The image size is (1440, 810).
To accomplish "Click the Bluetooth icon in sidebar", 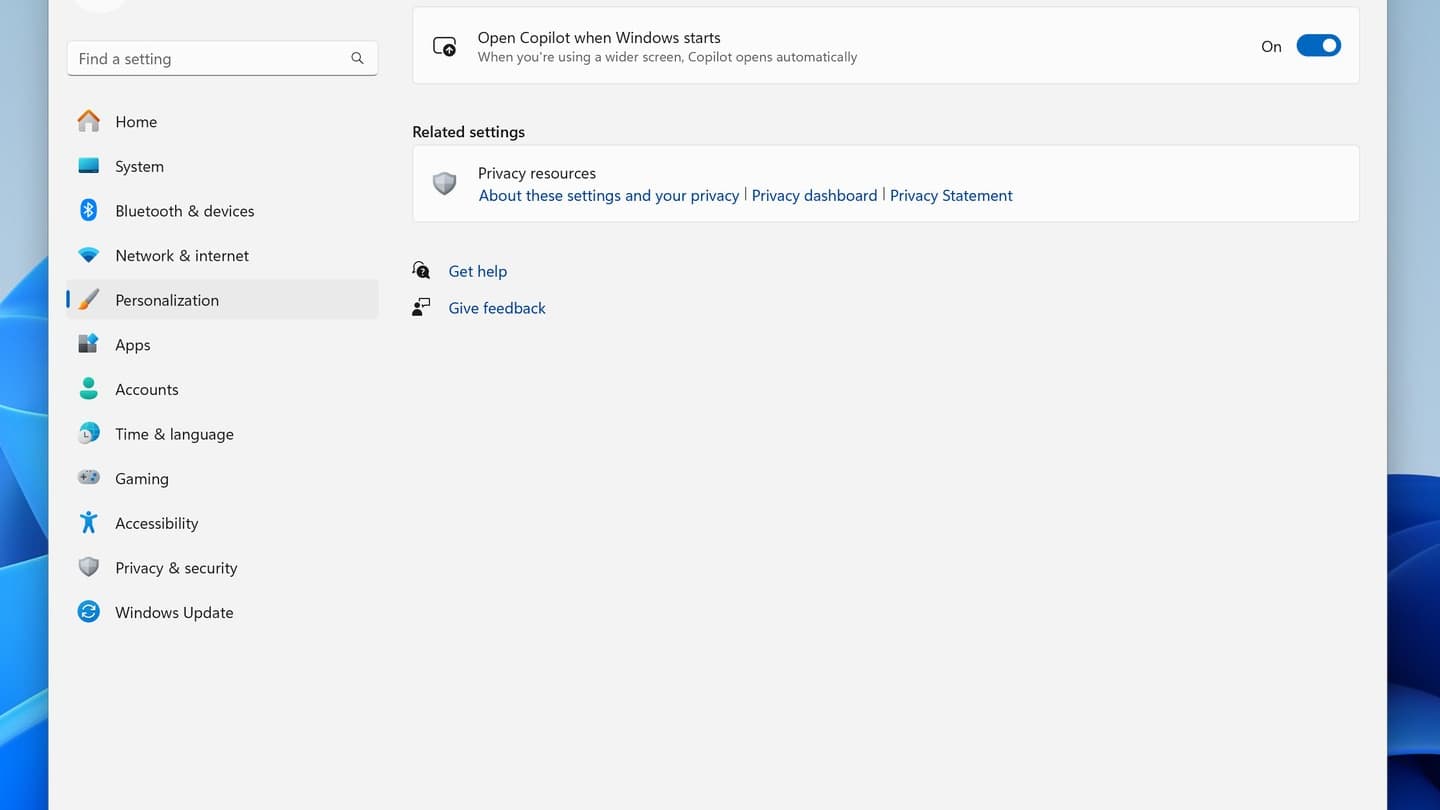I will 89,210.
